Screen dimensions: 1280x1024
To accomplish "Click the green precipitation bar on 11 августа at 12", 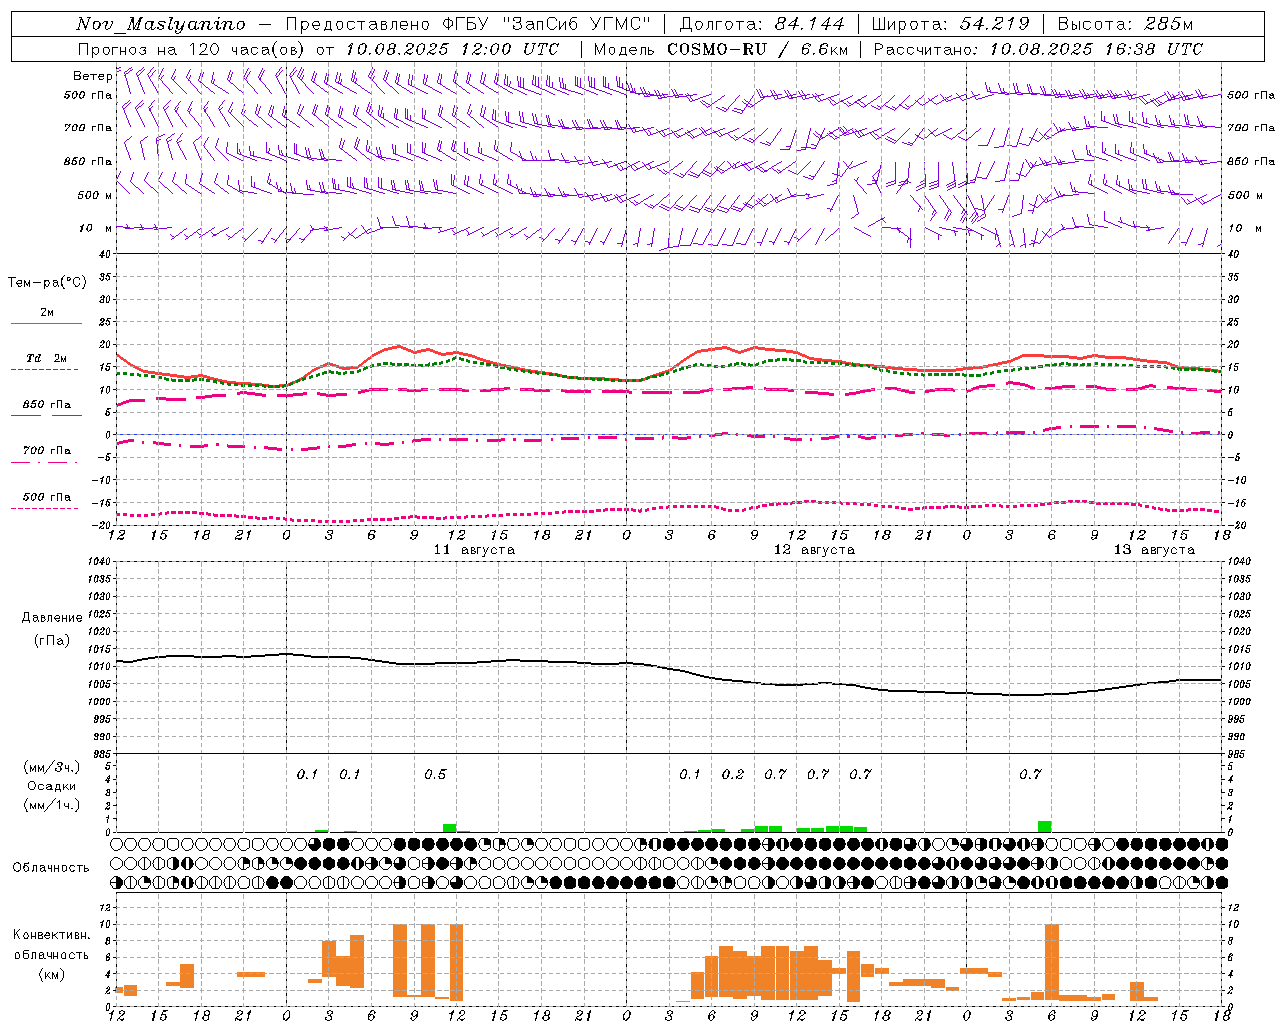I will click(x=449, y=828).
